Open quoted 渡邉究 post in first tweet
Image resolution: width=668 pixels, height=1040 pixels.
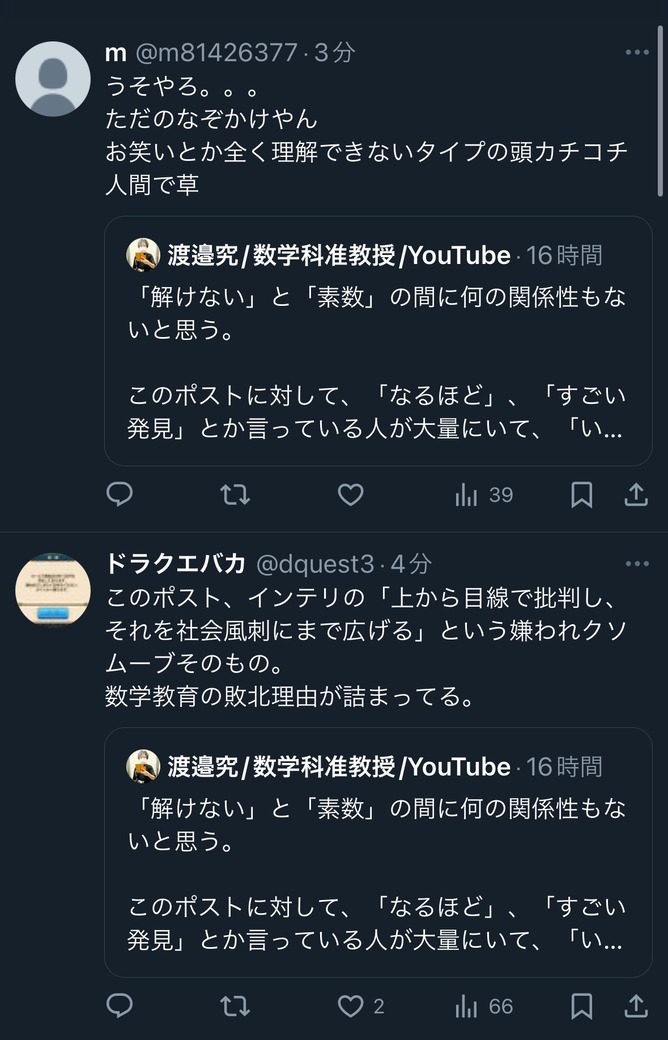(378, 341)
